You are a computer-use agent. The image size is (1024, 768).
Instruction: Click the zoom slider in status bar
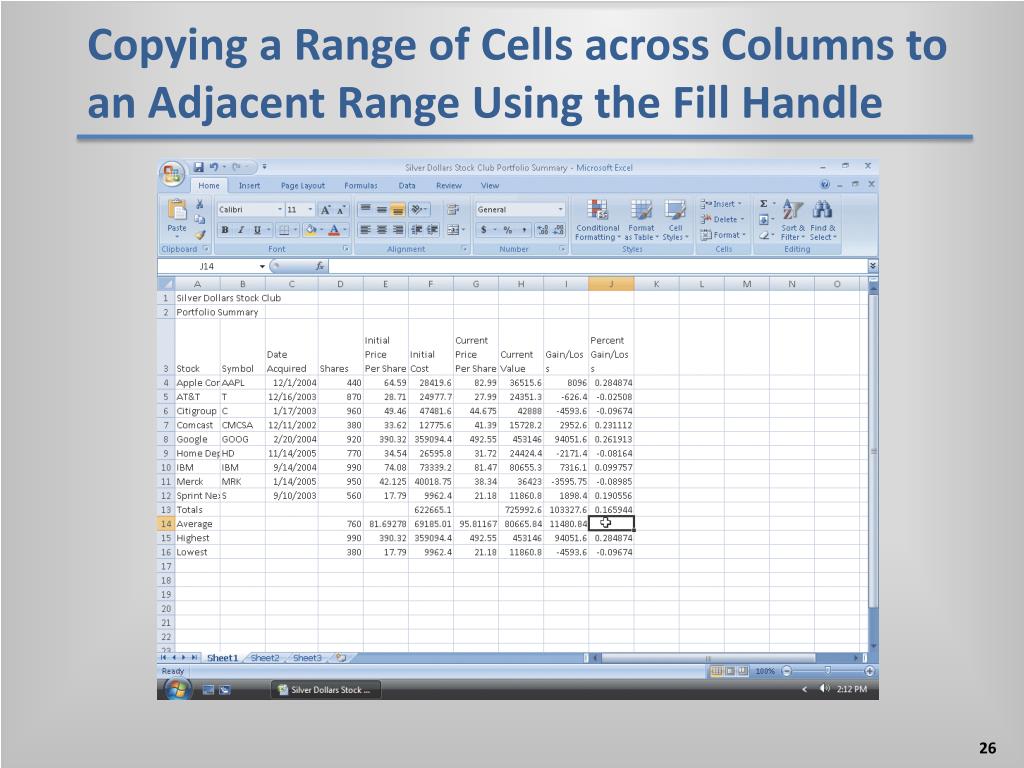[x=826, y=671]
